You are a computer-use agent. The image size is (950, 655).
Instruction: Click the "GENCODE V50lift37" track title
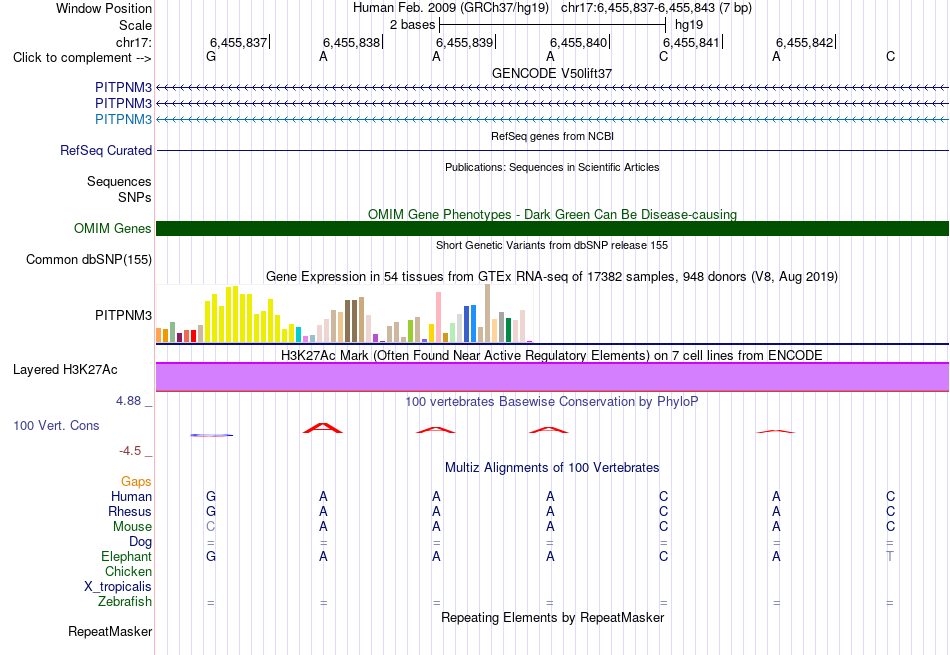[x=552, y=73]
